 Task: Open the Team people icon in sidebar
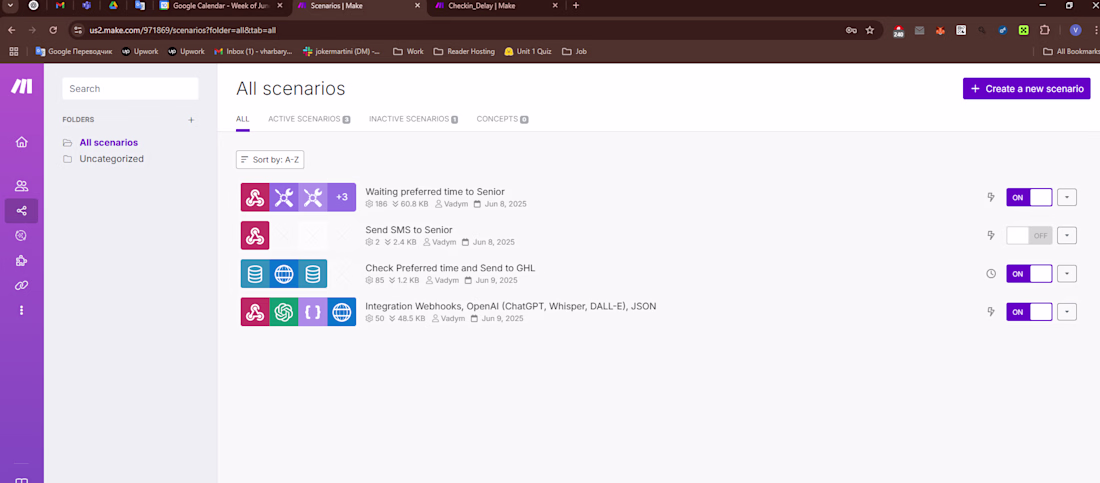click(x=22, y=186)
